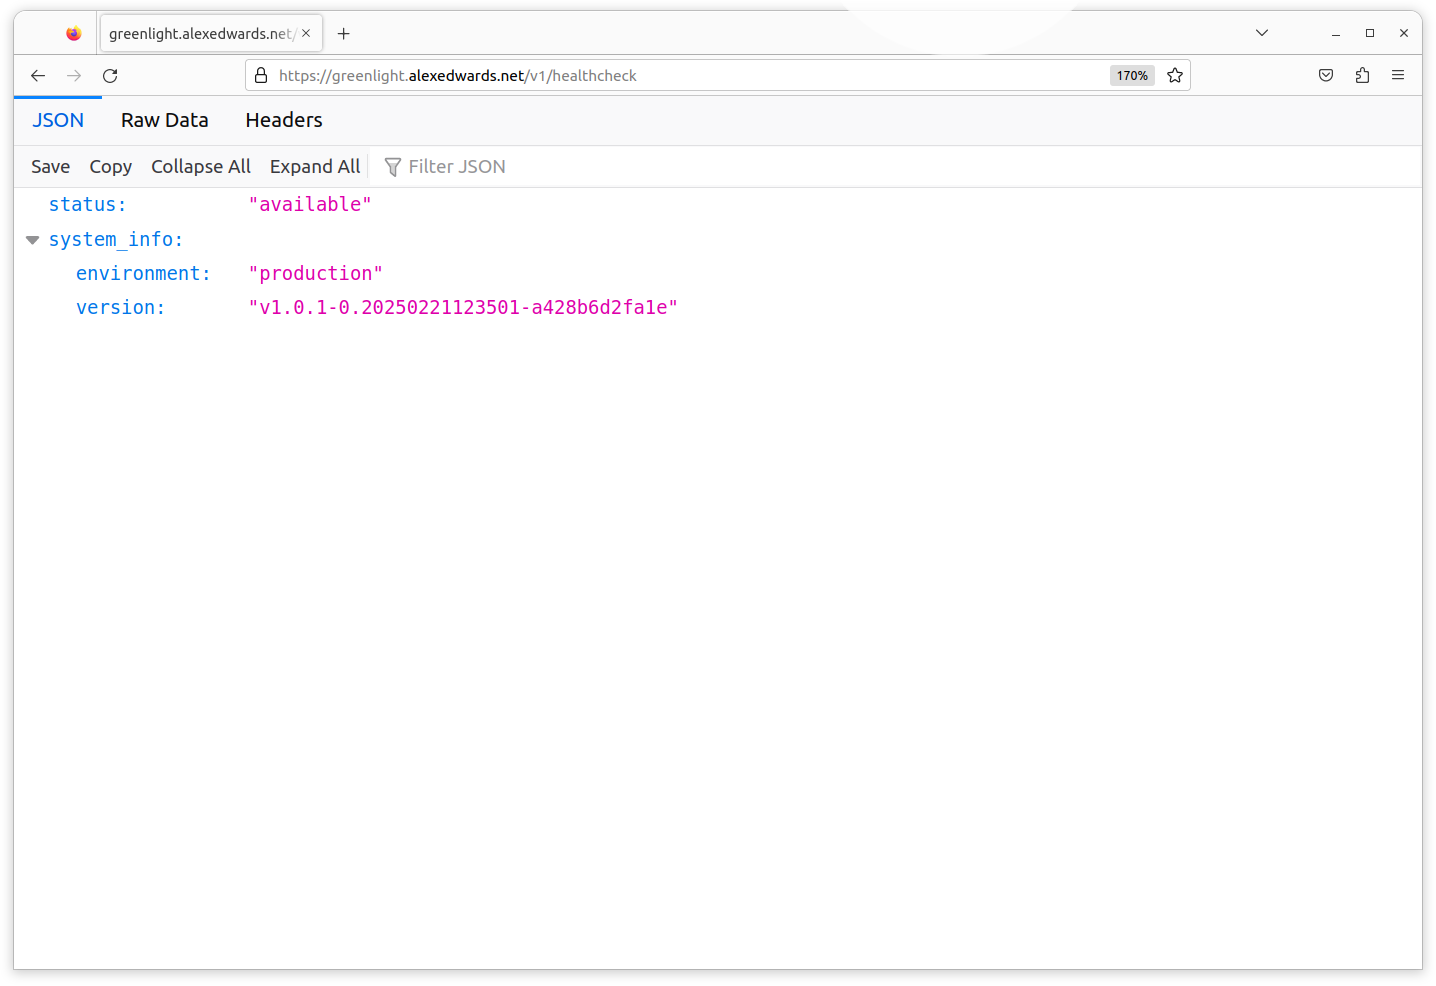The height and width of the screenshot is (986, 1436).
Task: Open the Save to Pocket icon
Action: coord(1326,76)
